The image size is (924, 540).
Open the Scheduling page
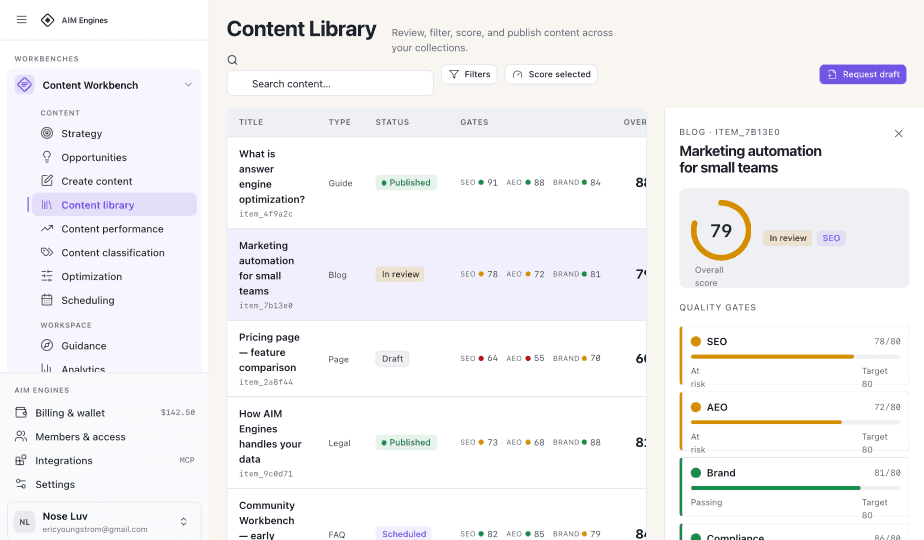(114, 300)
